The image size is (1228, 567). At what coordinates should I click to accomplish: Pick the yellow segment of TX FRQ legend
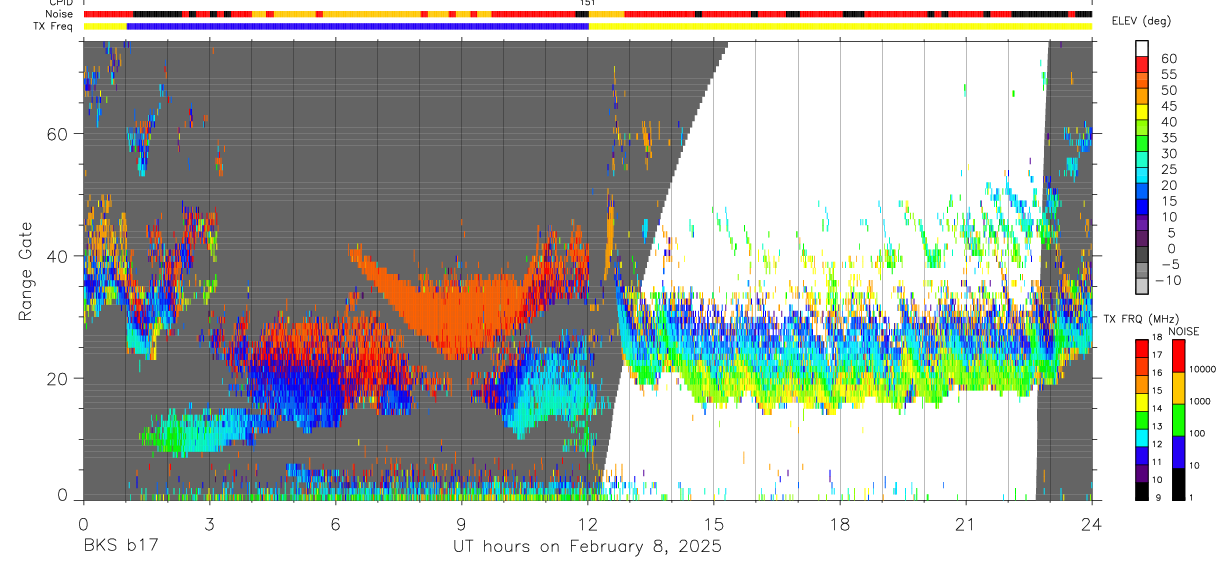click(x=1142, y=402)
